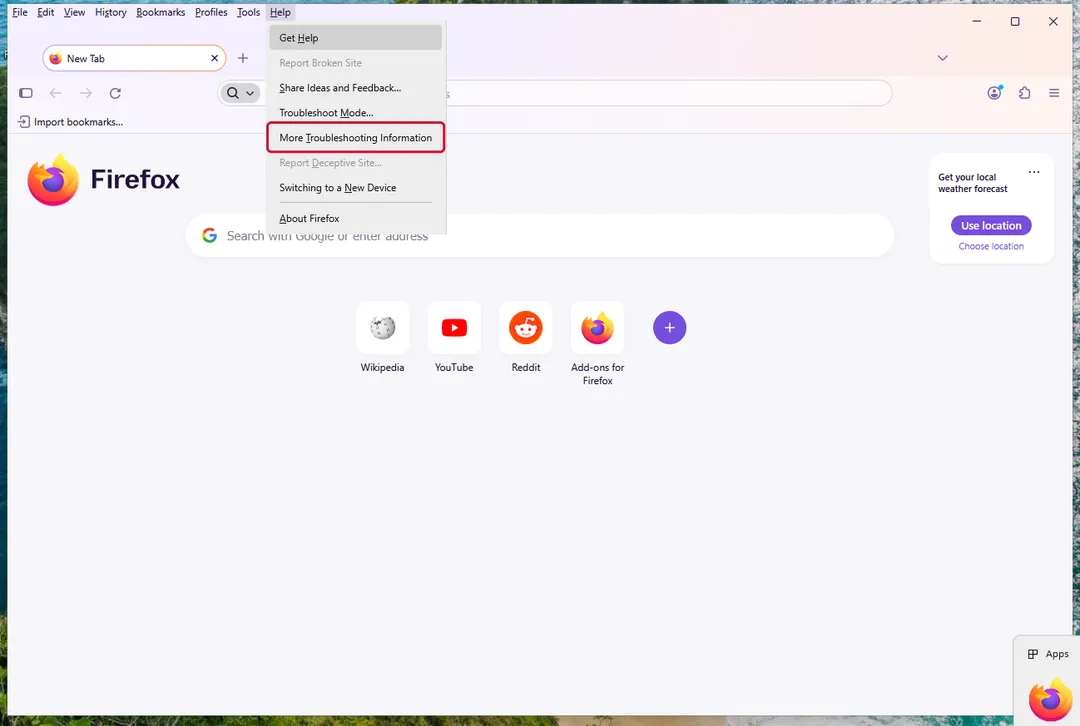1080x726 pixels.
Task: Select Troubleshoot Mode menu item
Action: 355,112
